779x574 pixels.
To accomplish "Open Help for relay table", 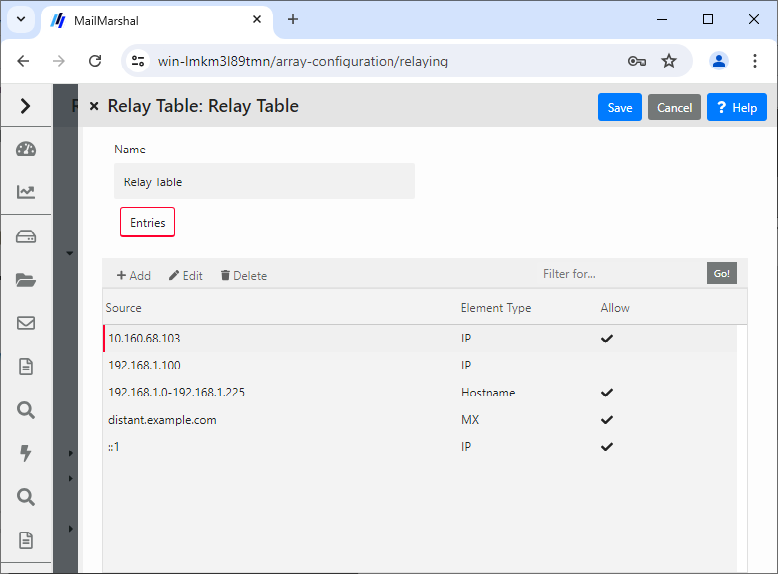I will click(x=737, y=107).
